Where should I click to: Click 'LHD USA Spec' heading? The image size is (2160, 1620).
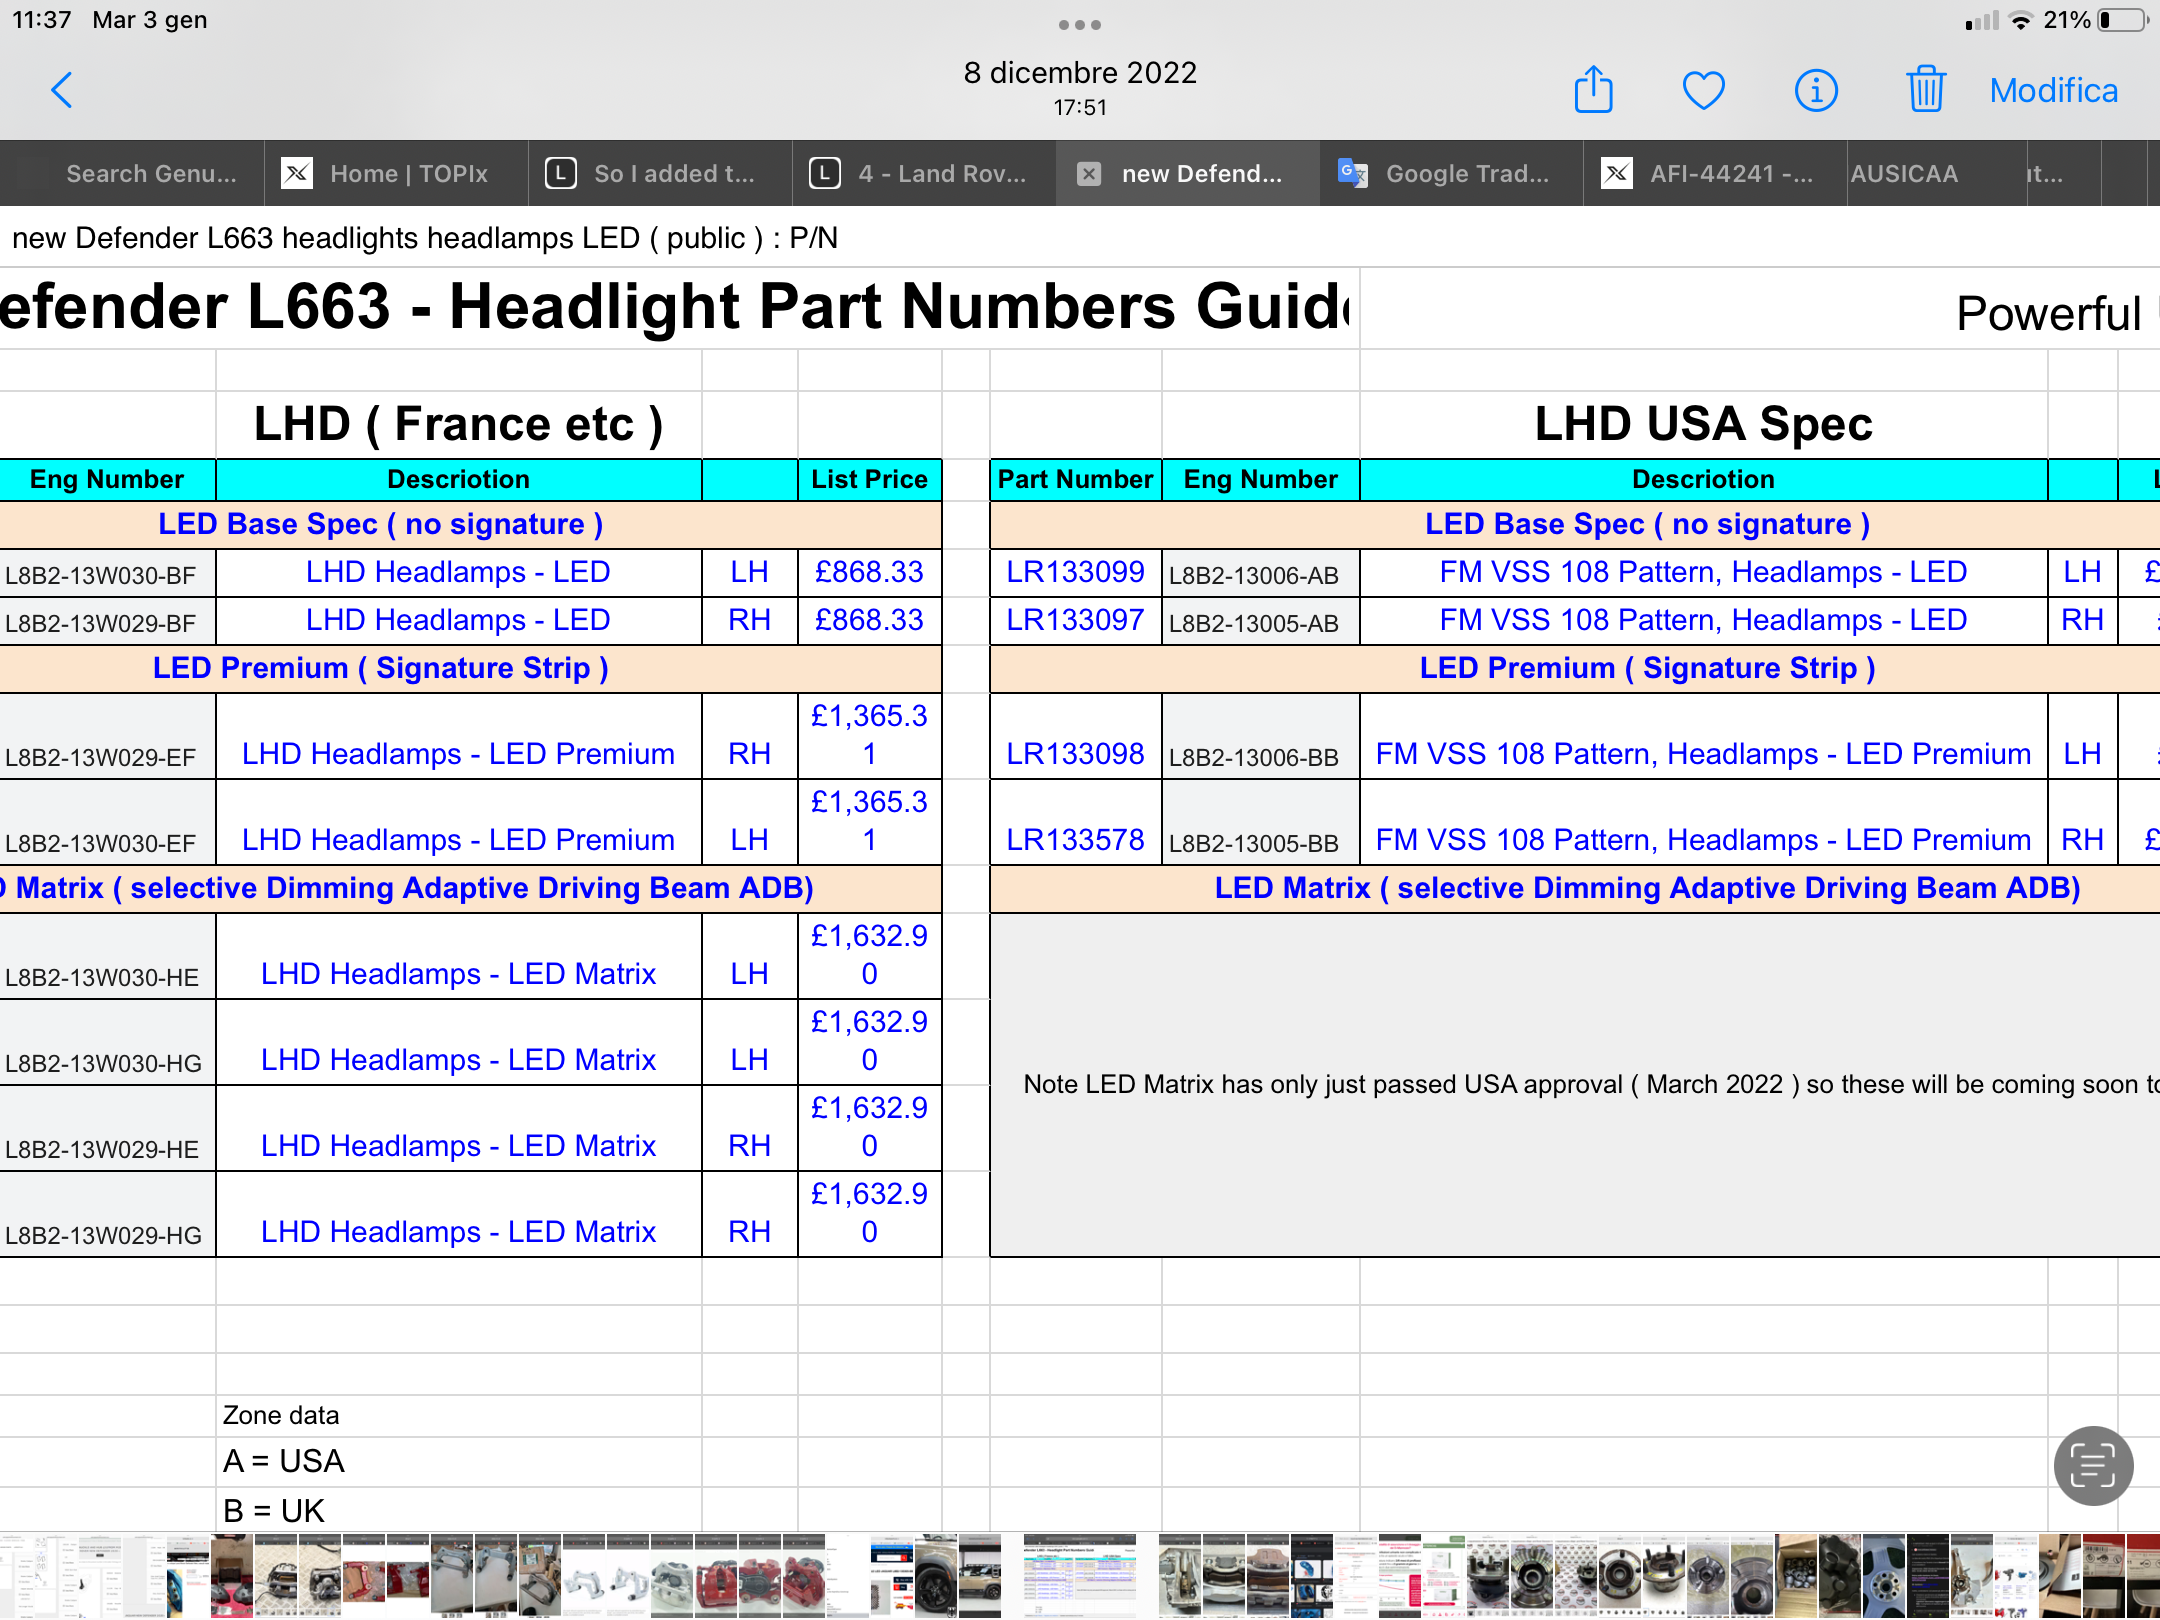tap(1703, 424)
